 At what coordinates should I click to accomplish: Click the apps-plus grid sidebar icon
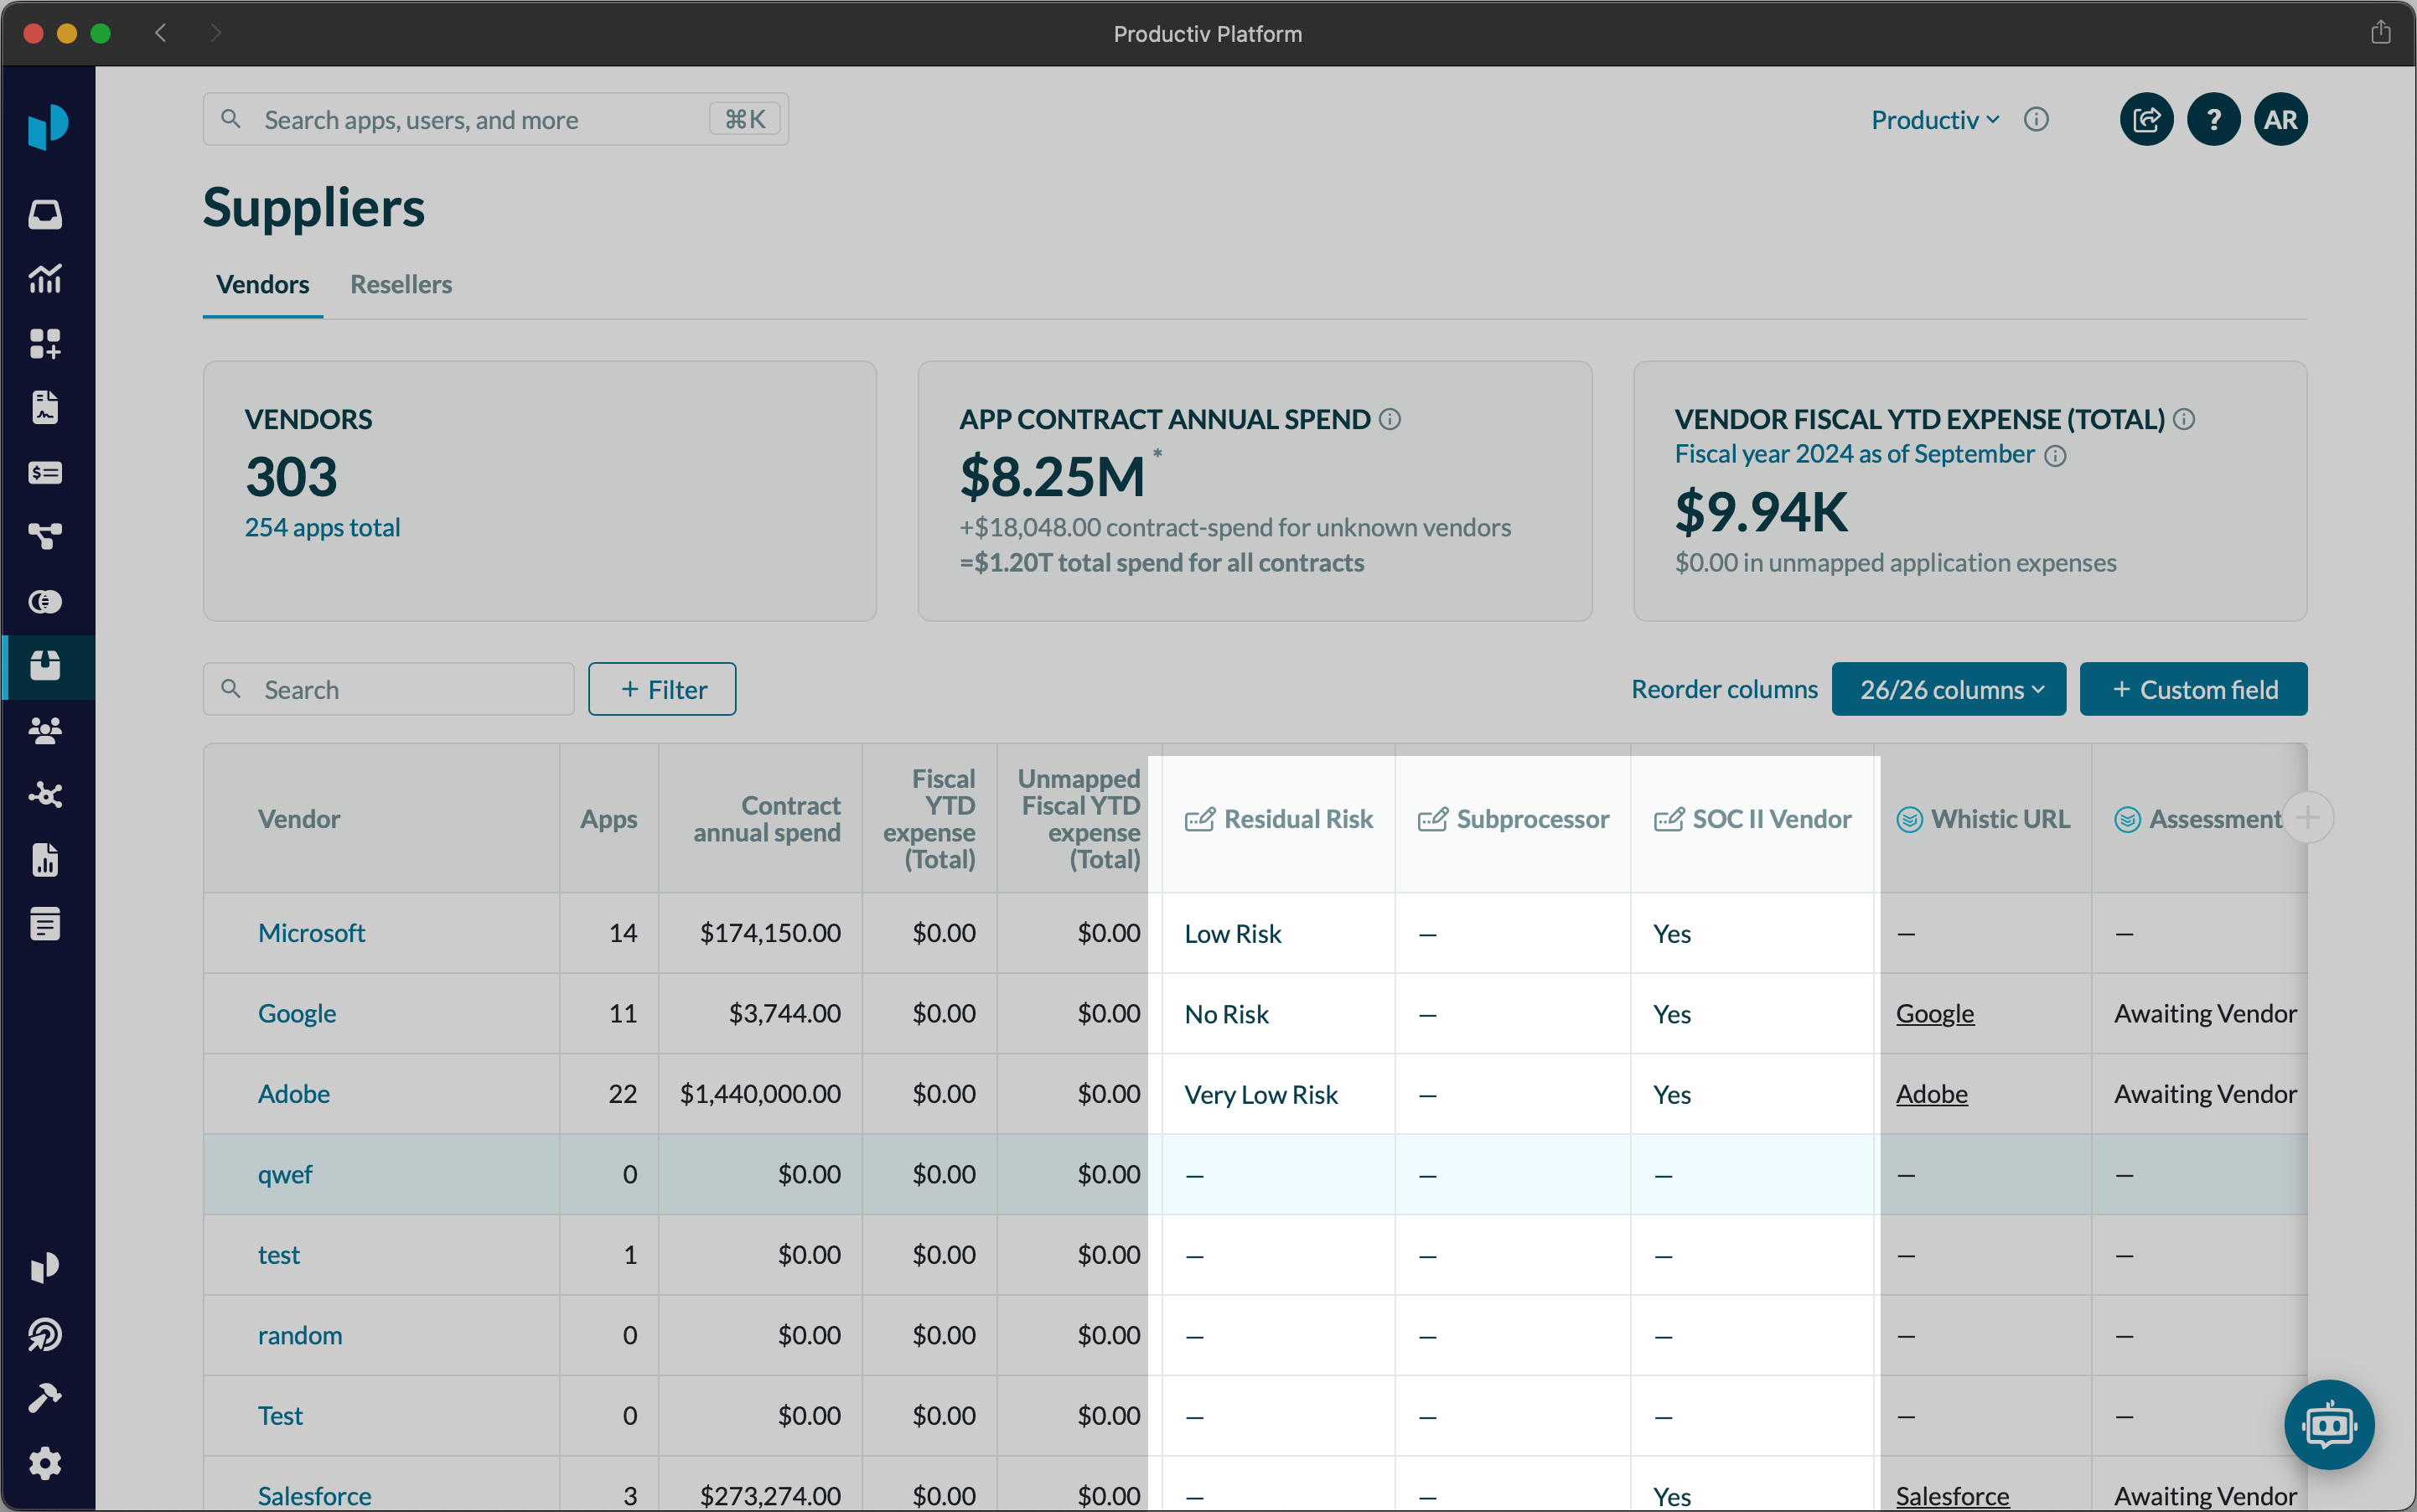point(45,343)
